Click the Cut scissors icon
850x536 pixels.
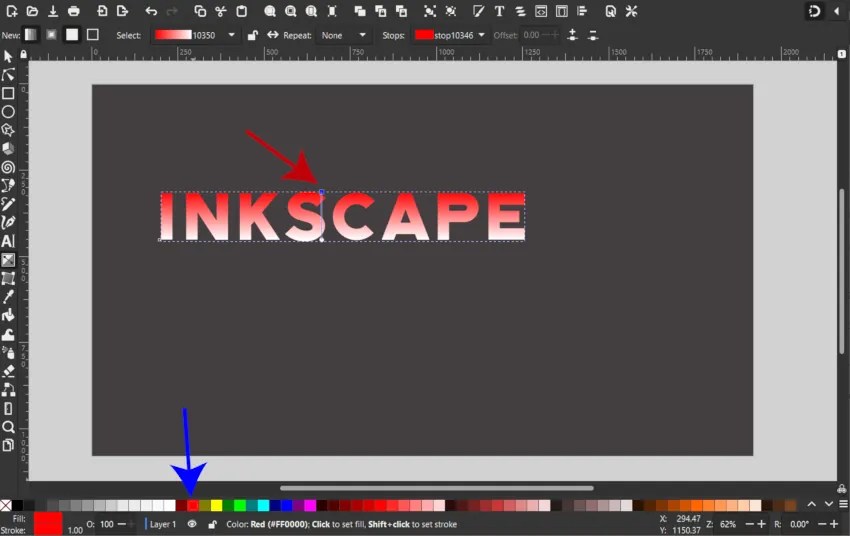220,11
